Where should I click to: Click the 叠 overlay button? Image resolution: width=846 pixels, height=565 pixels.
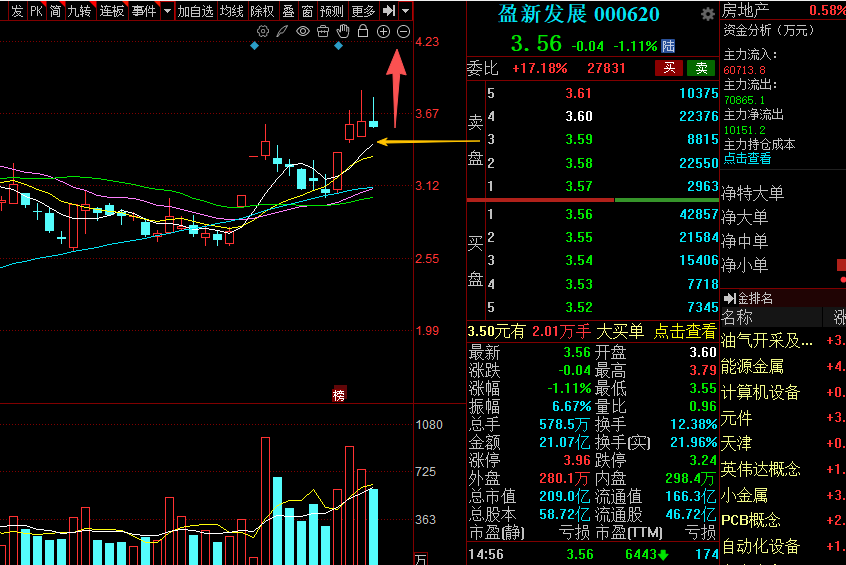(289, 11)
